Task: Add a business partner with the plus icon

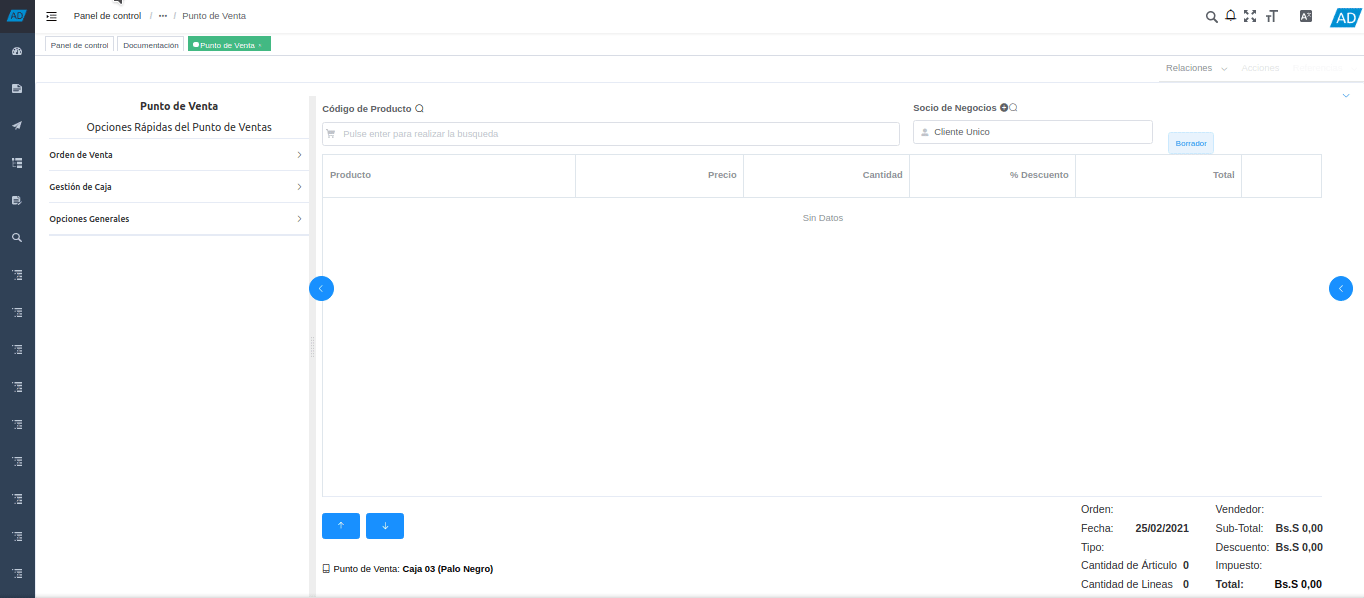Action: [1006, 106]
